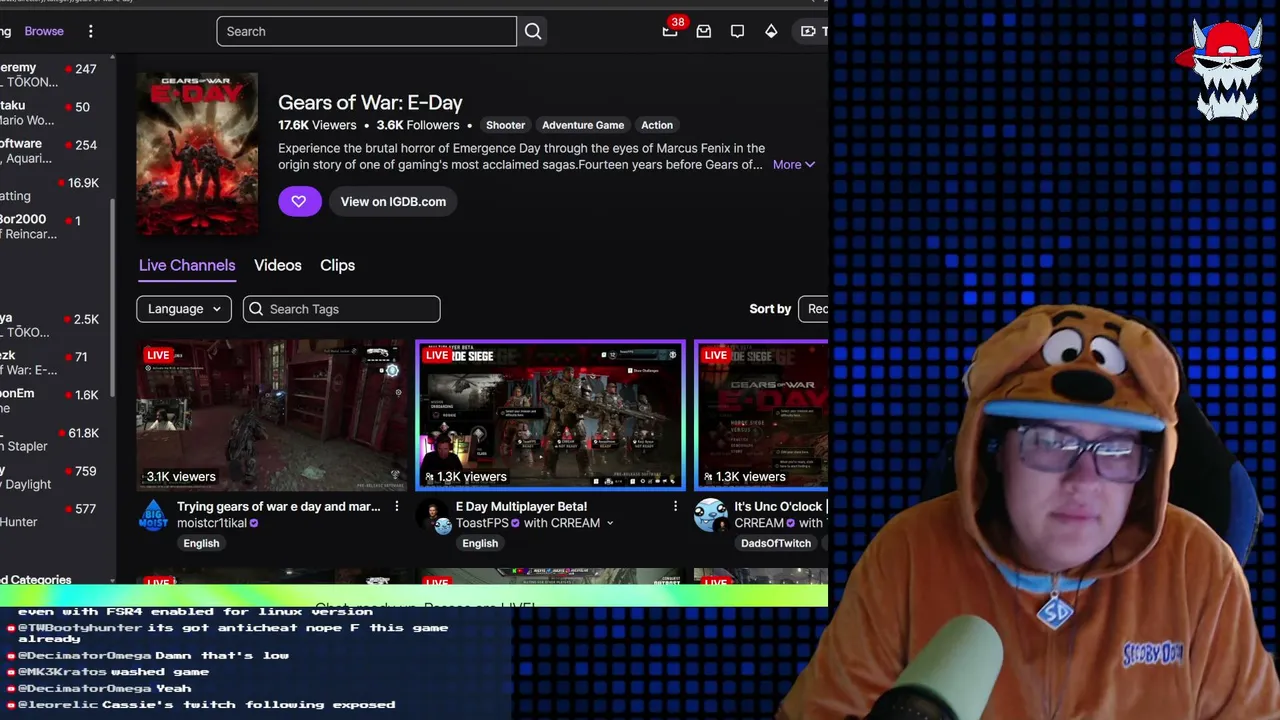Select sidebar channel with 16.9K viewers
Screen dimensions: 1280x720
tap(50, 188)
